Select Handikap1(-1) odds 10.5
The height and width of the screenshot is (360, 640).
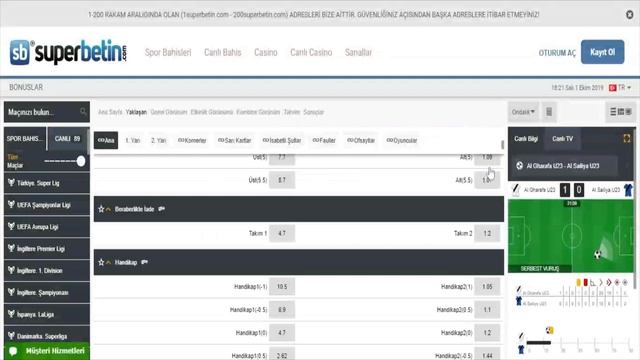click(x=282, y=287)
